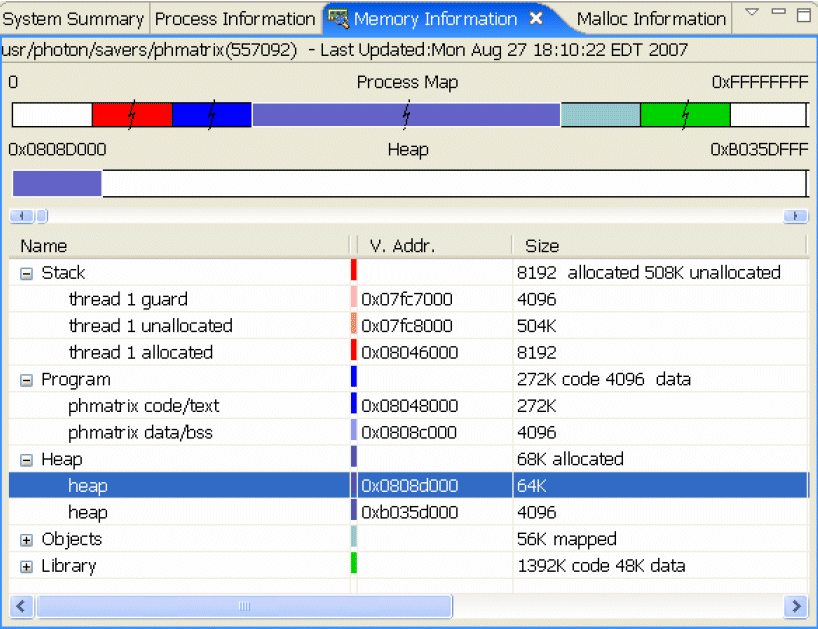This screenshot has width=818, height=629.
Task: Click the purple heap usage bar
Action: pos(56,183)
